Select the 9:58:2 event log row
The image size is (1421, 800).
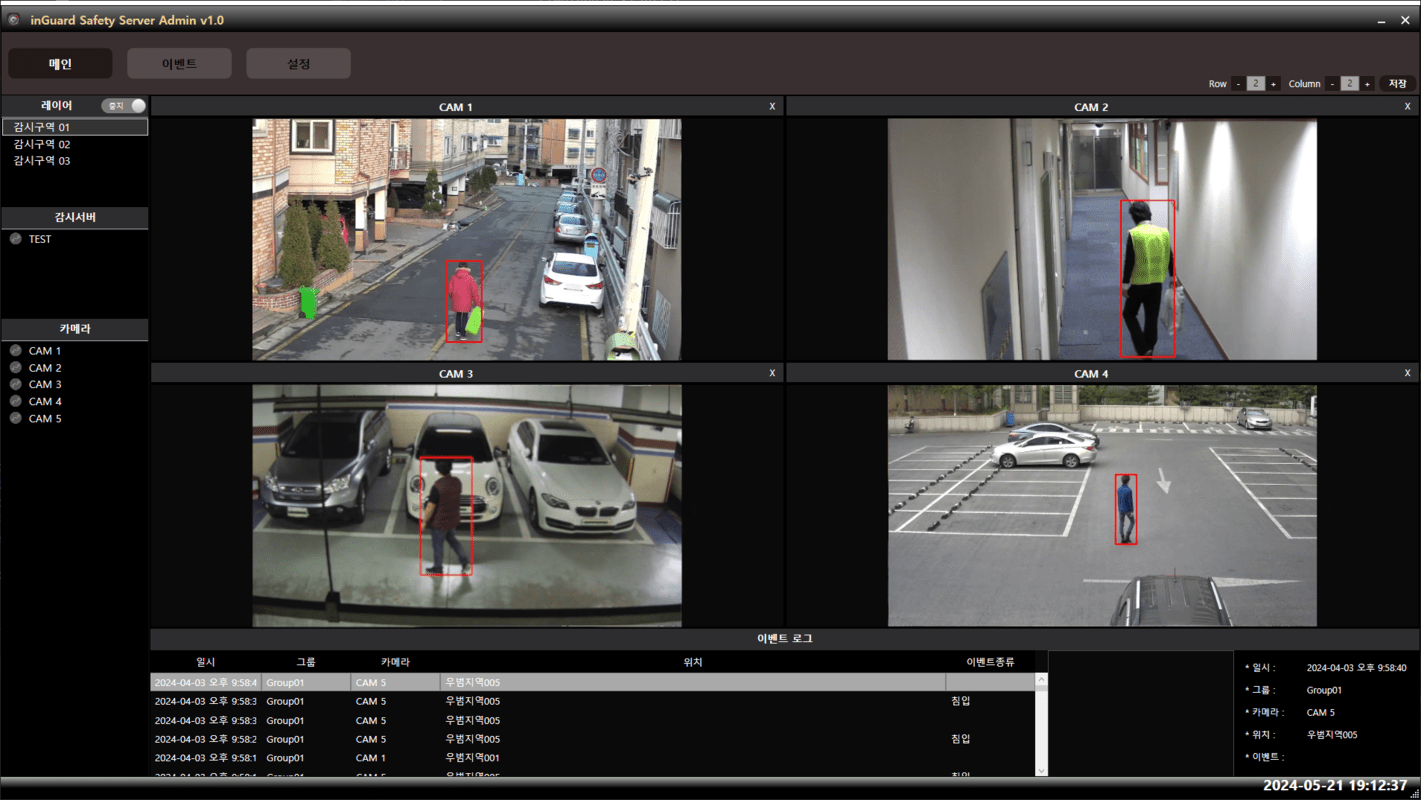coord(593,739)
